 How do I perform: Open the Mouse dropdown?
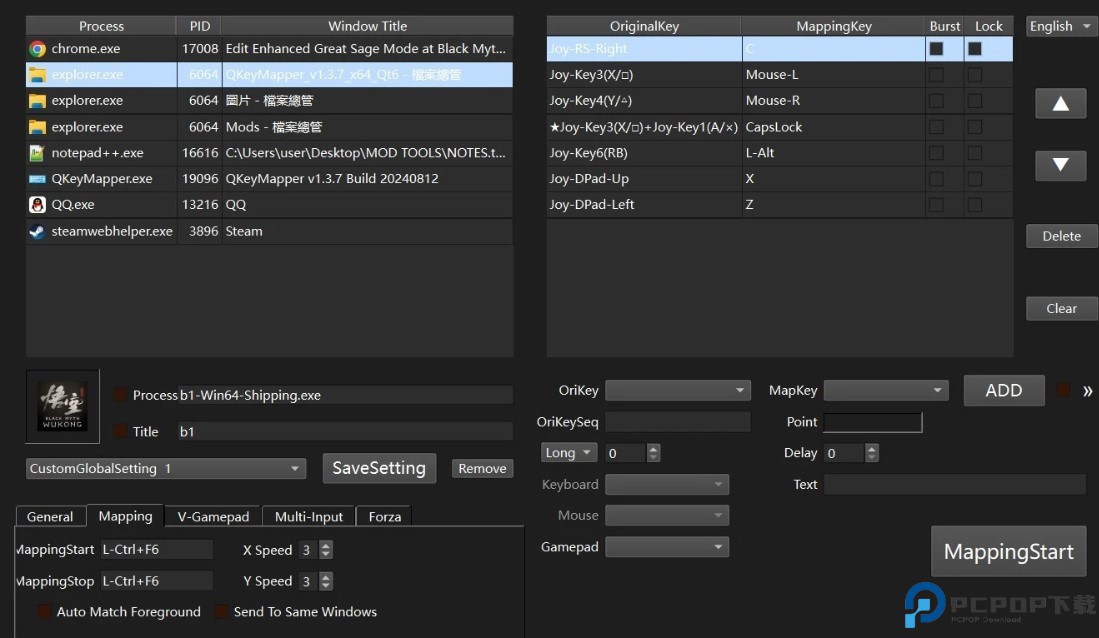coord(667,515)
